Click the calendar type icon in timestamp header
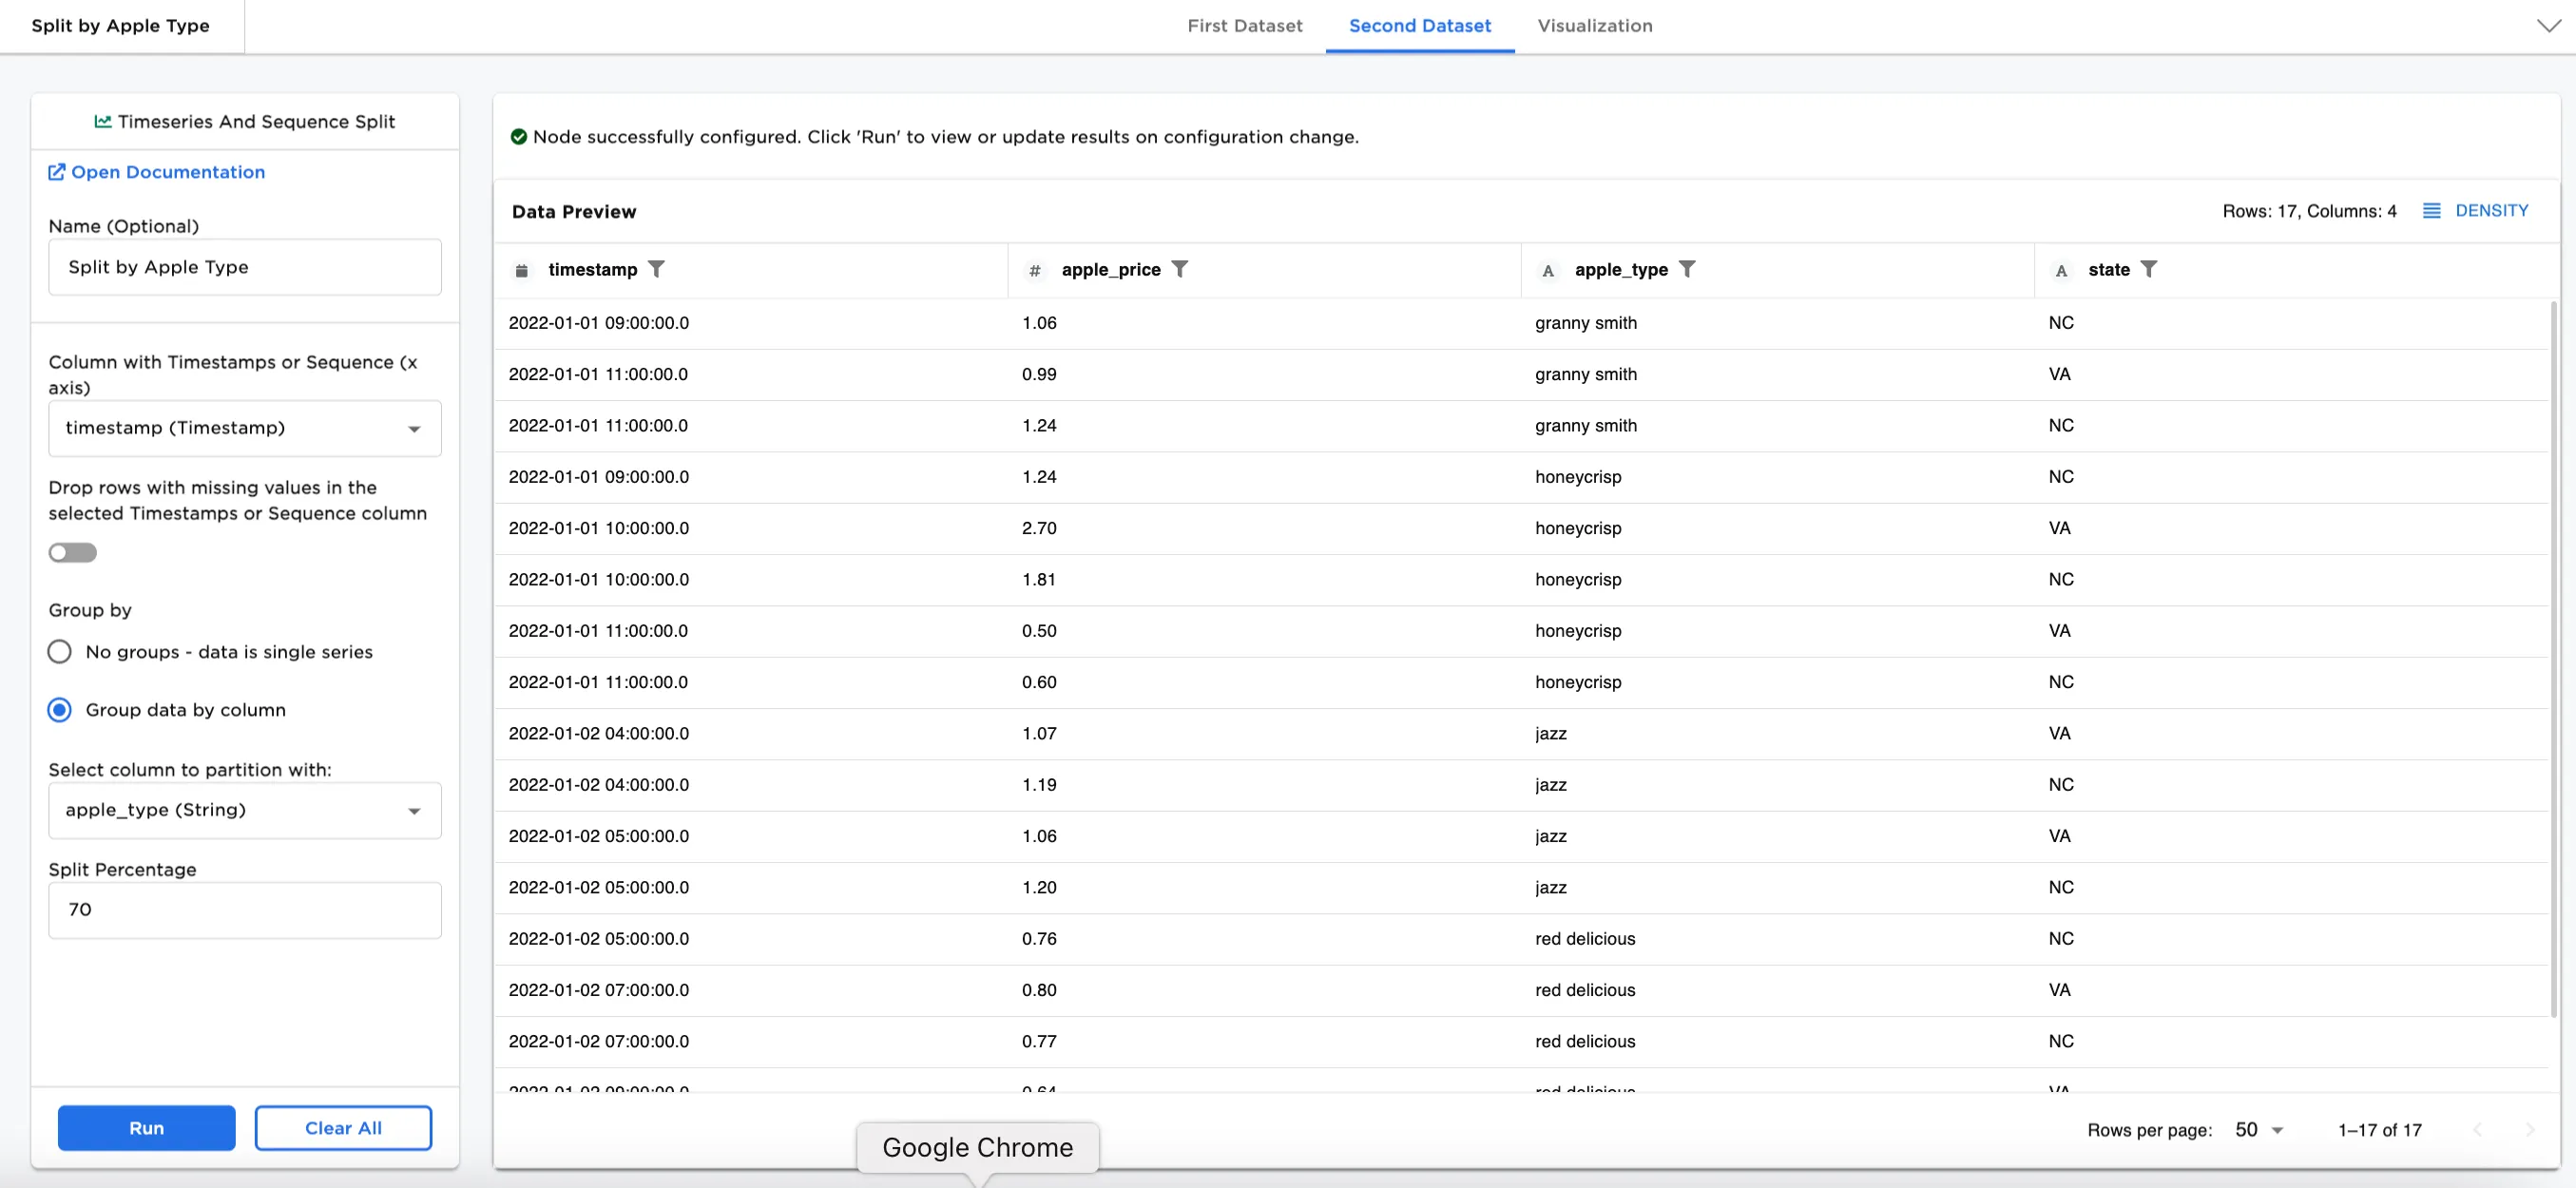The height and width of the screenshot is (1188, 2576). [521, 270]
